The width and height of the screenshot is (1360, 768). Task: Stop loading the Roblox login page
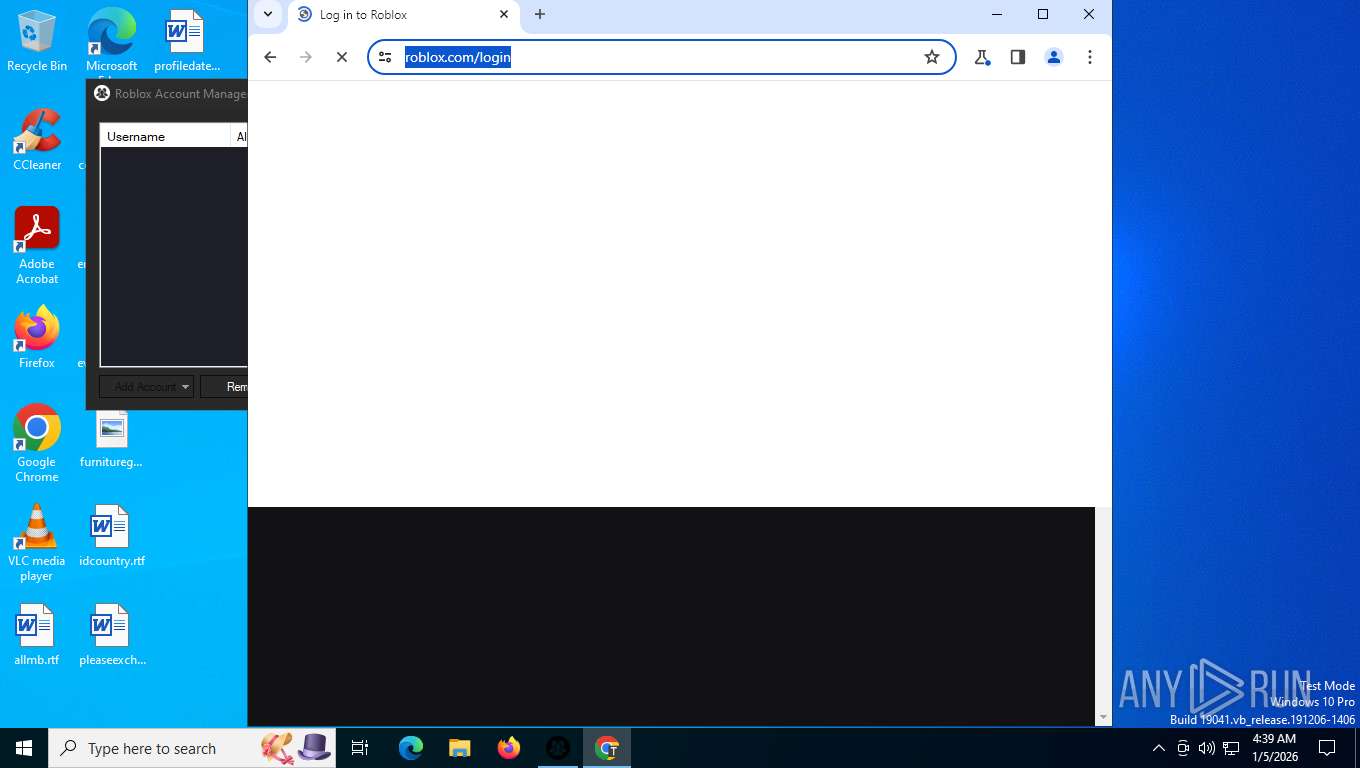[x=342, y=57]
